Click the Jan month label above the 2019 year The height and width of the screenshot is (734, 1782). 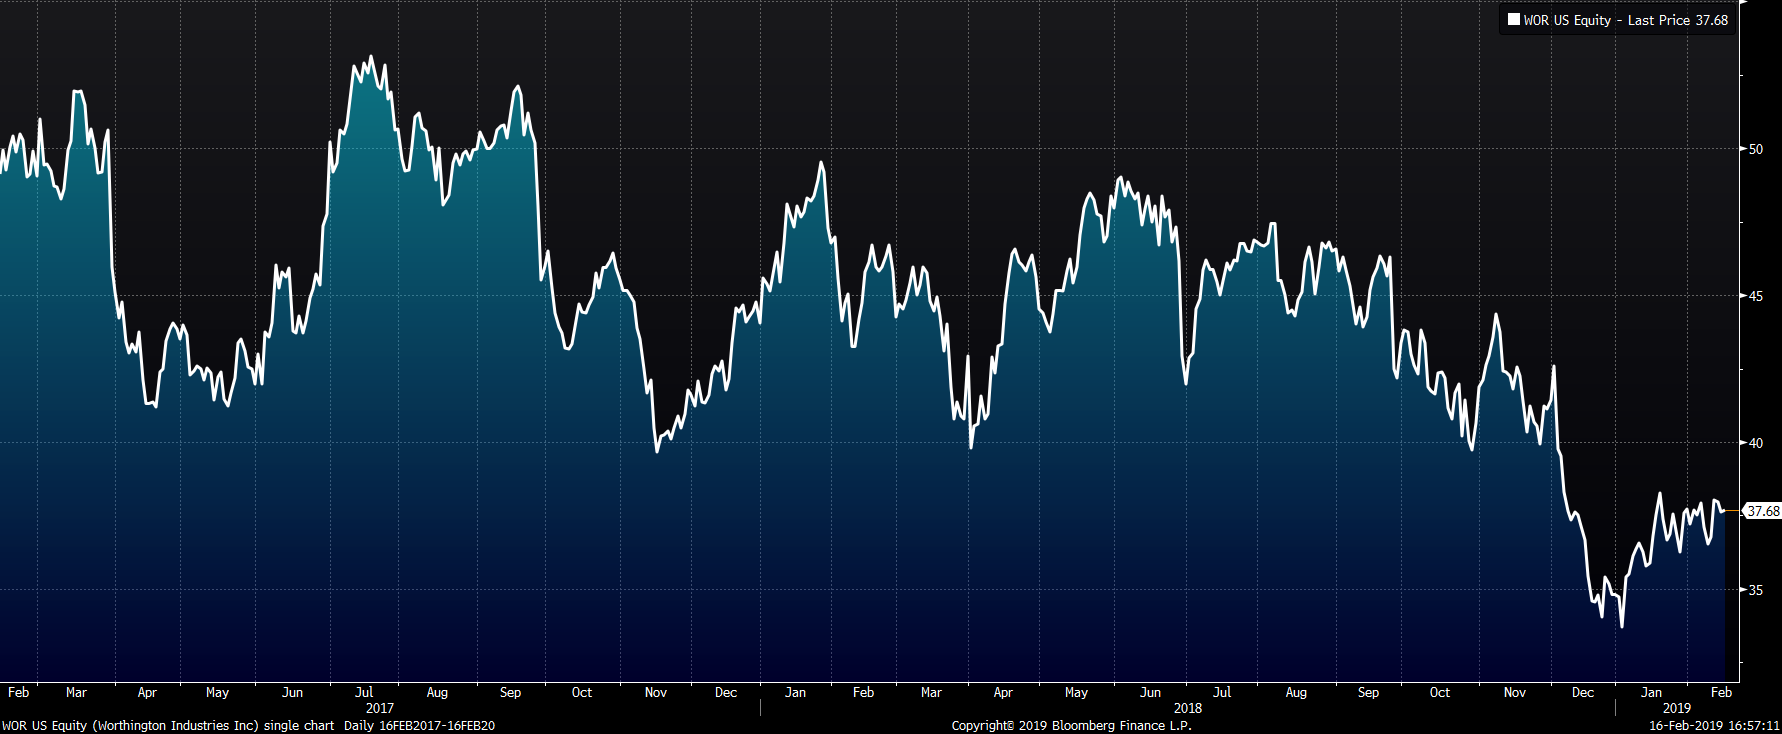tap(1652, 692)
